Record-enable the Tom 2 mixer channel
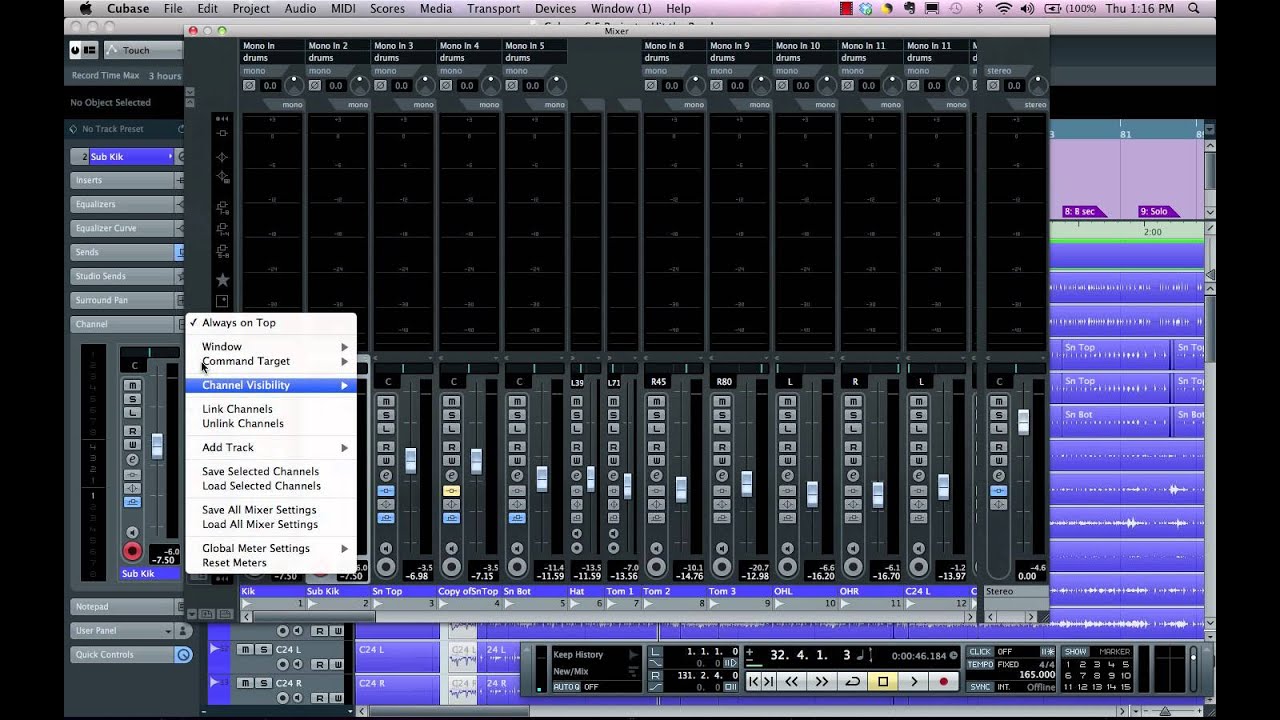 657,567
